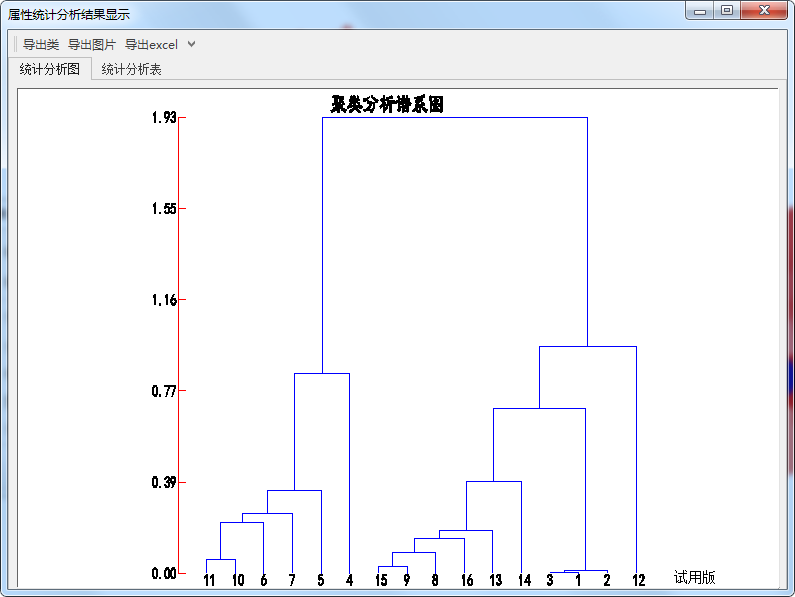The image size is (795, 597).
Task: Click the 0.77 y-axis tick label
Action: (164, 391)
